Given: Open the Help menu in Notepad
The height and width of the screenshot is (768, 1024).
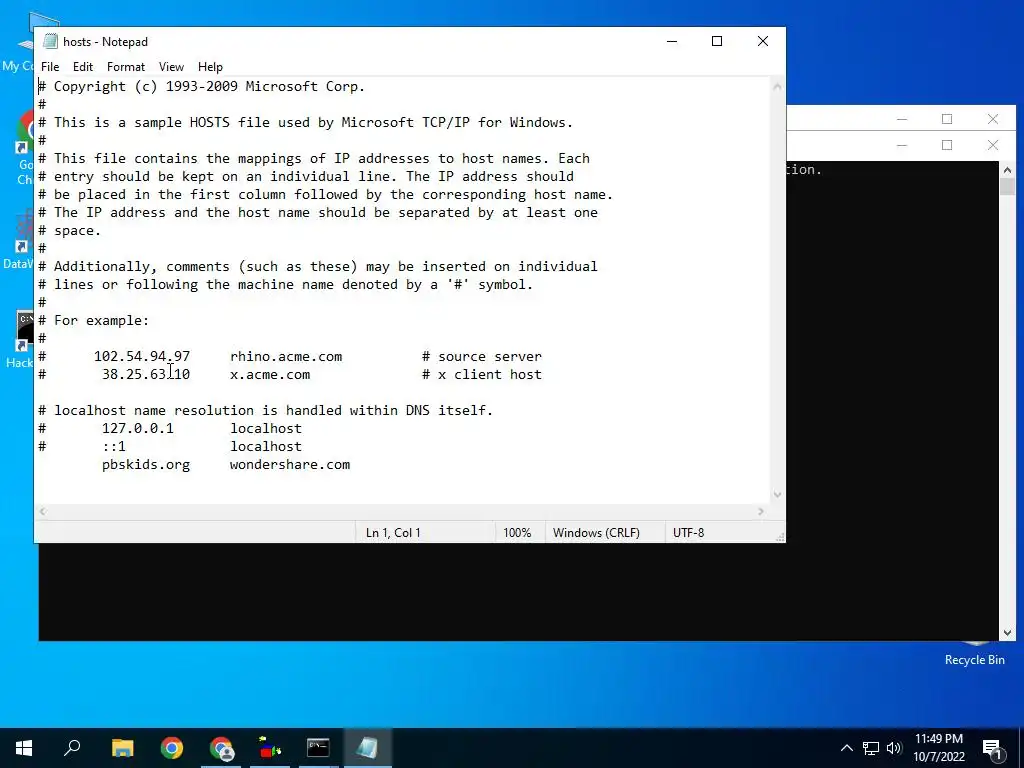Looking at the screenshot, I should (x=210, y=67).
